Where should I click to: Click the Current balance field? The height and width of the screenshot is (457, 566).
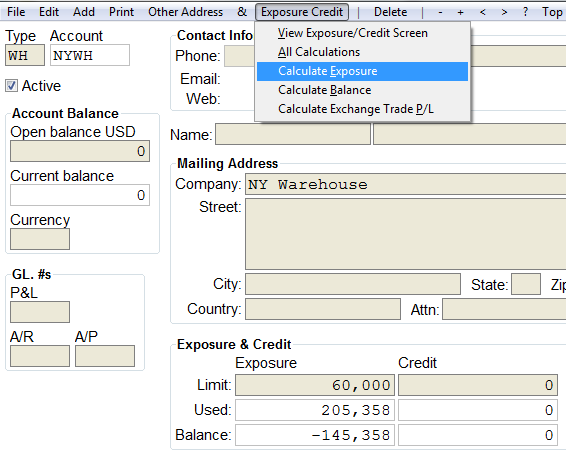click(80, 195)
